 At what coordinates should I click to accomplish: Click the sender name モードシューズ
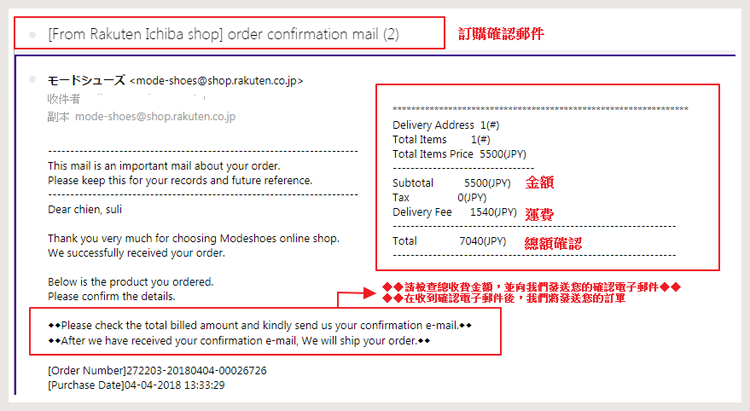(x=86, y=80)
